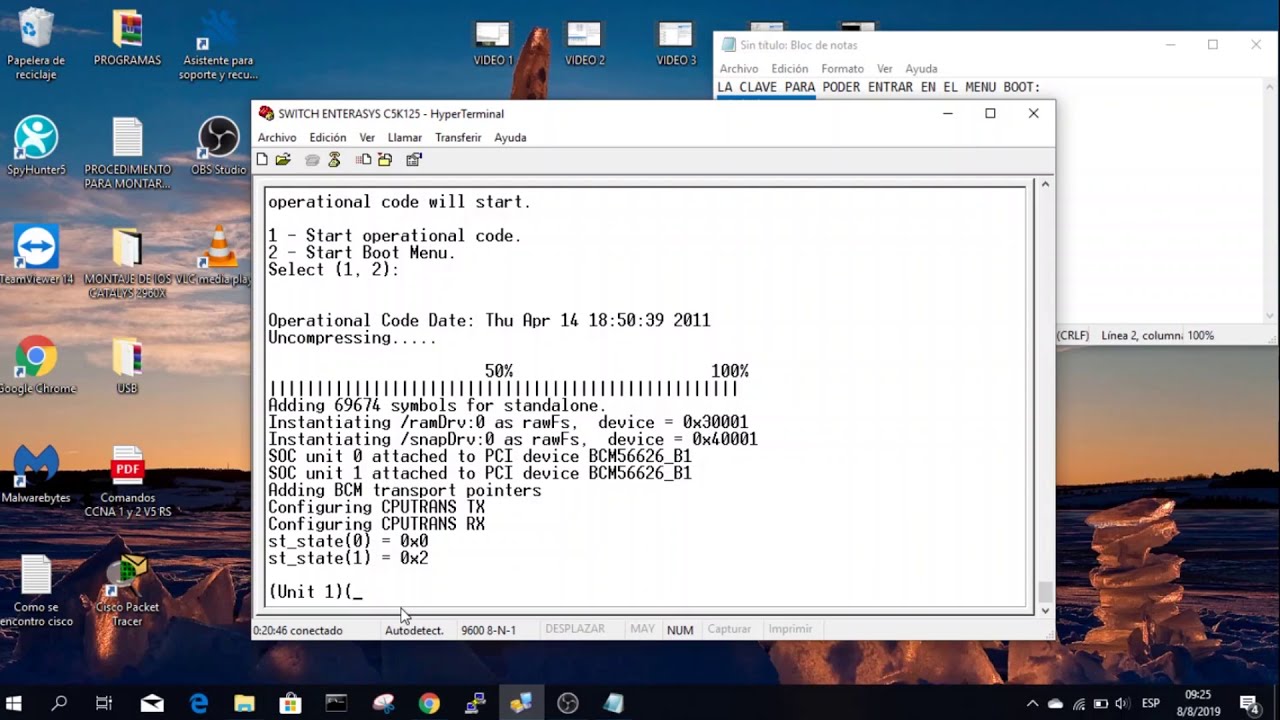Click the HyperTerminal scrollbar up arrow

[1045, 185]
